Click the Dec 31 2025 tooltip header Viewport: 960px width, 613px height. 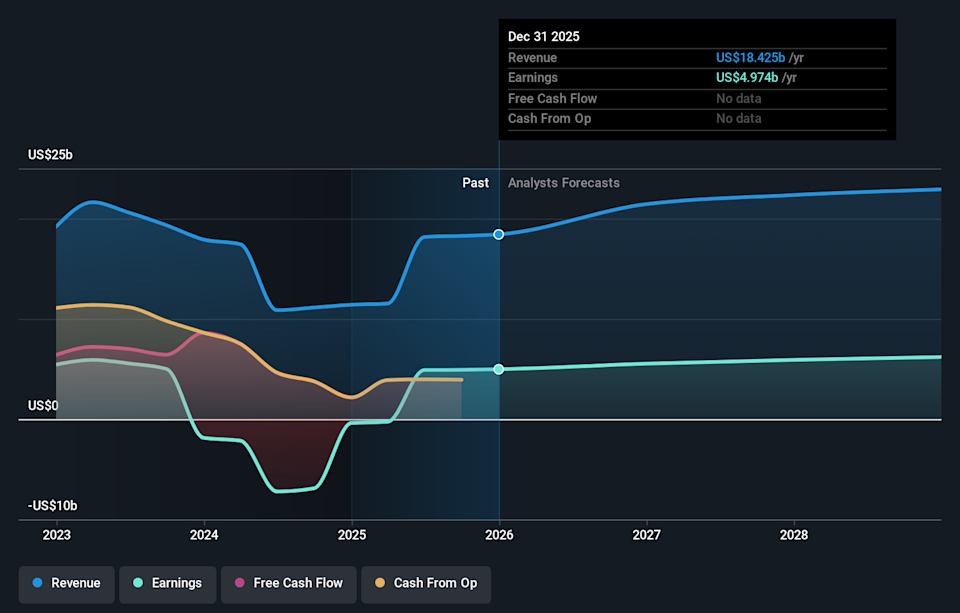(544, 36)
